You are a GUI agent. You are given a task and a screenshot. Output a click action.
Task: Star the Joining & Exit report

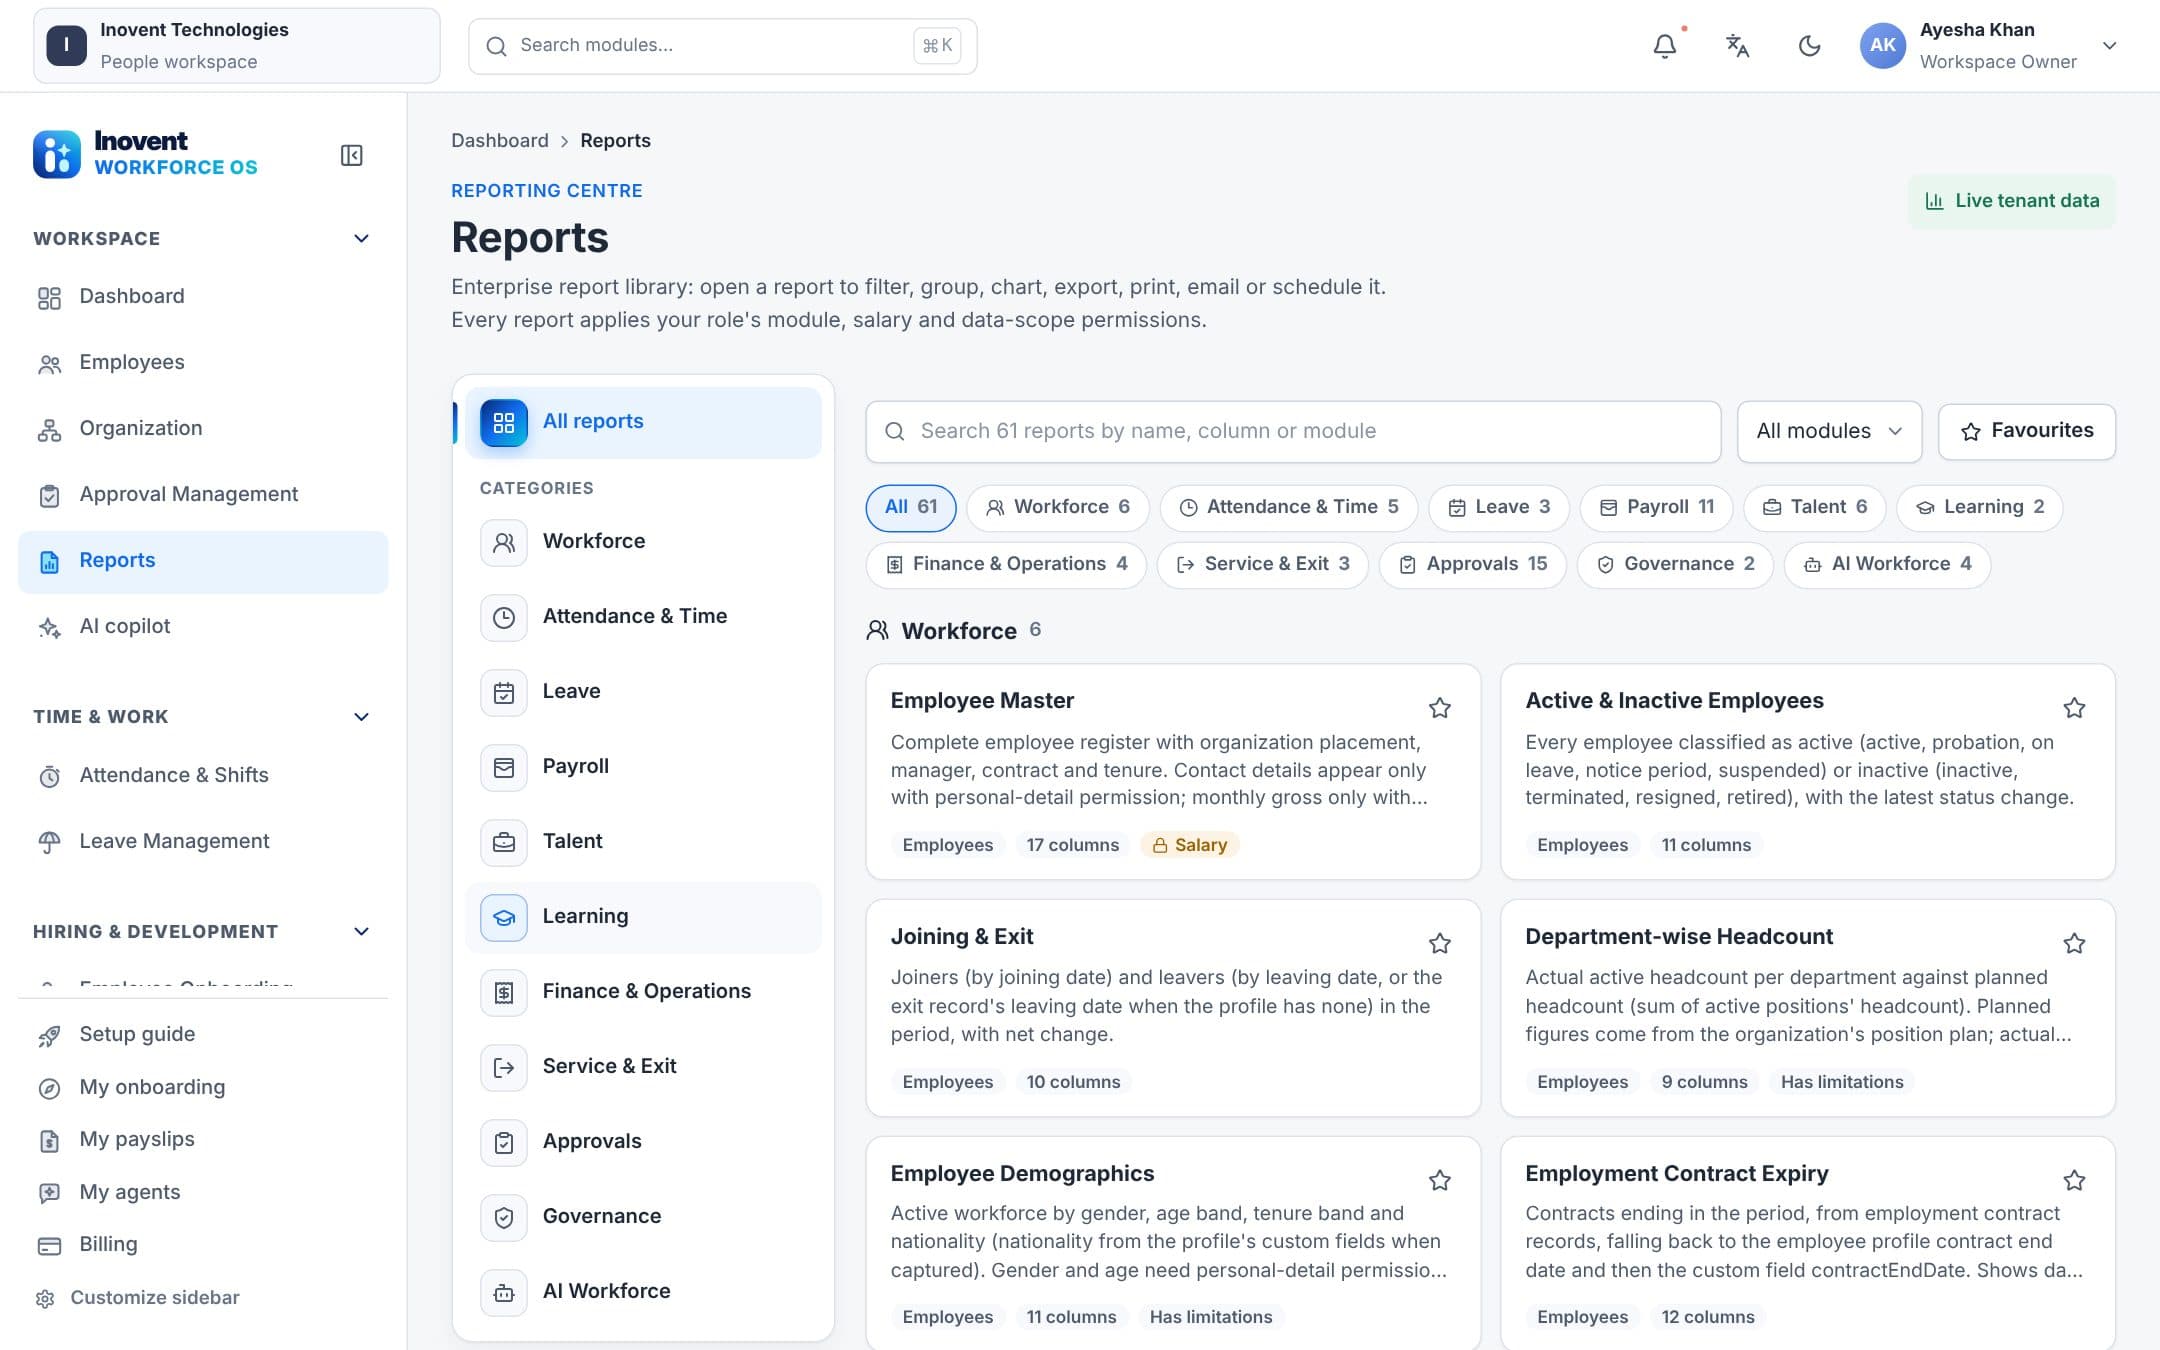click(x=1439, y=943)
